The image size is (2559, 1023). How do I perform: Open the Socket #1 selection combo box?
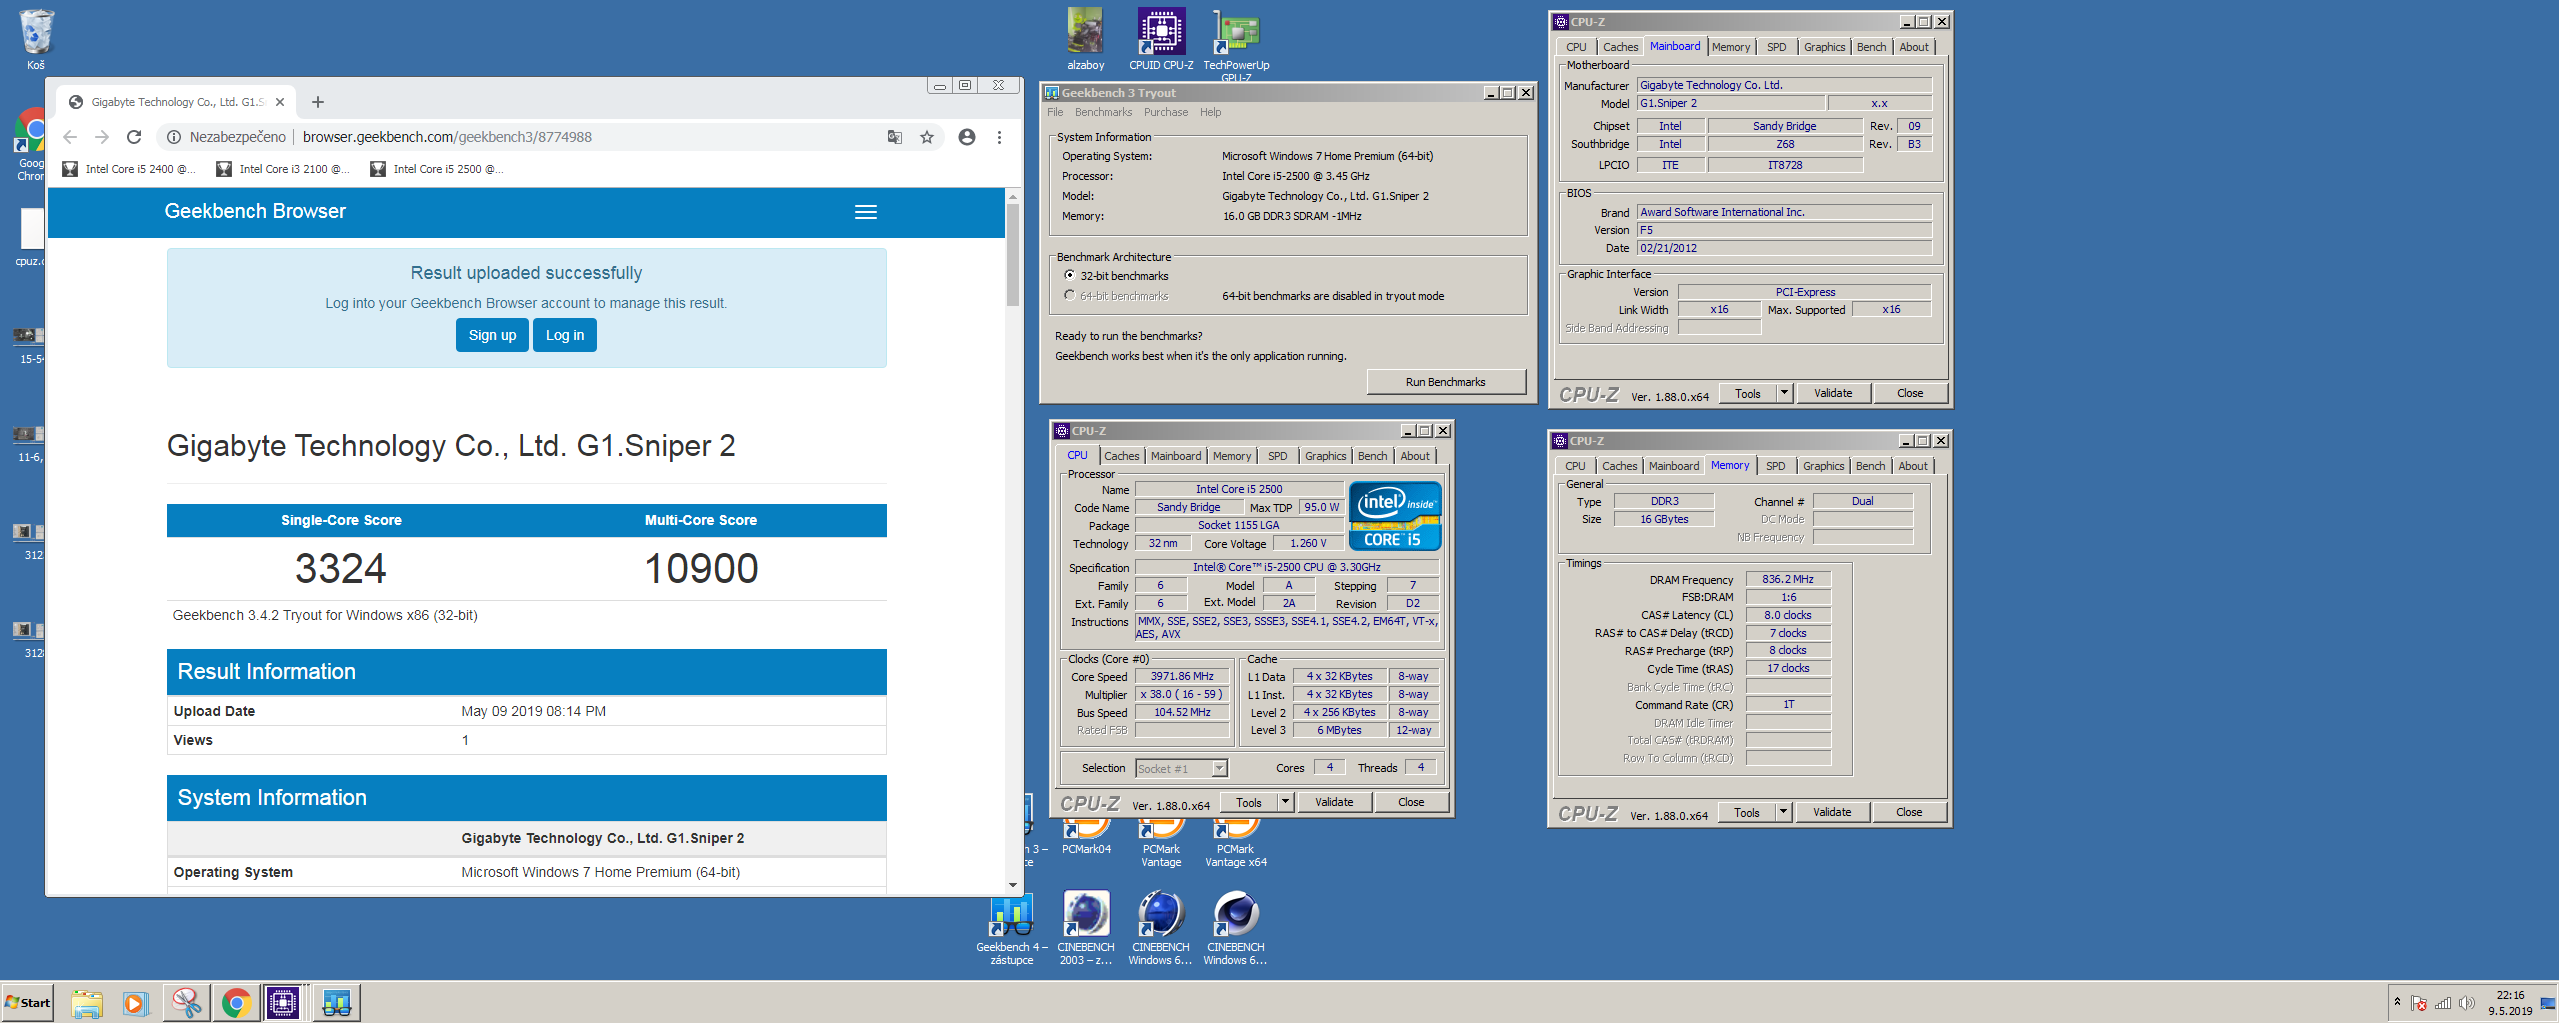click(1181, 768)
